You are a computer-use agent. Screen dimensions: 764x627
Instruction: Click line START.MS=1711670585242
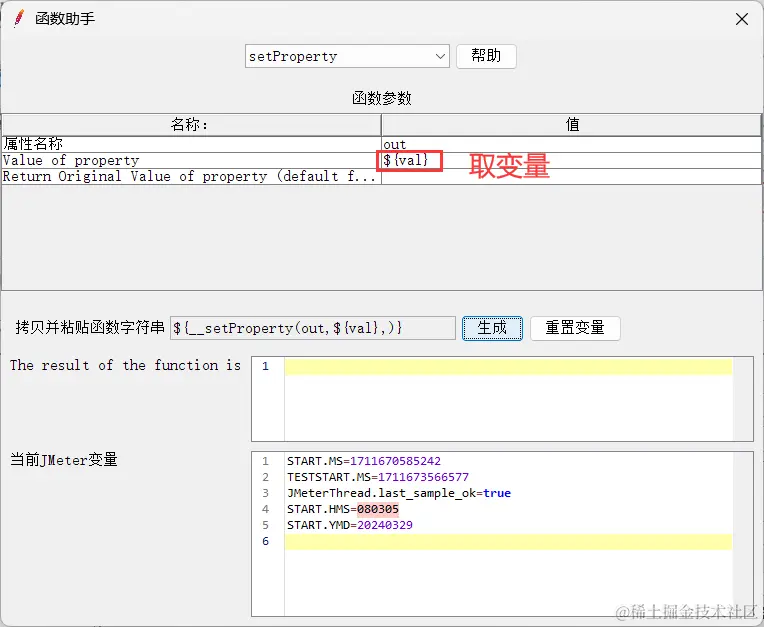click(363, 461)
